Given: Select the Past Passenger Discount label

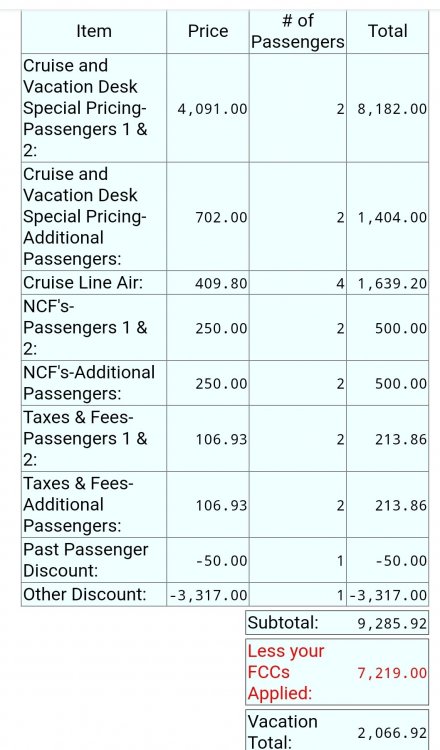Looking at the screenshot, I should pos(86,560).
